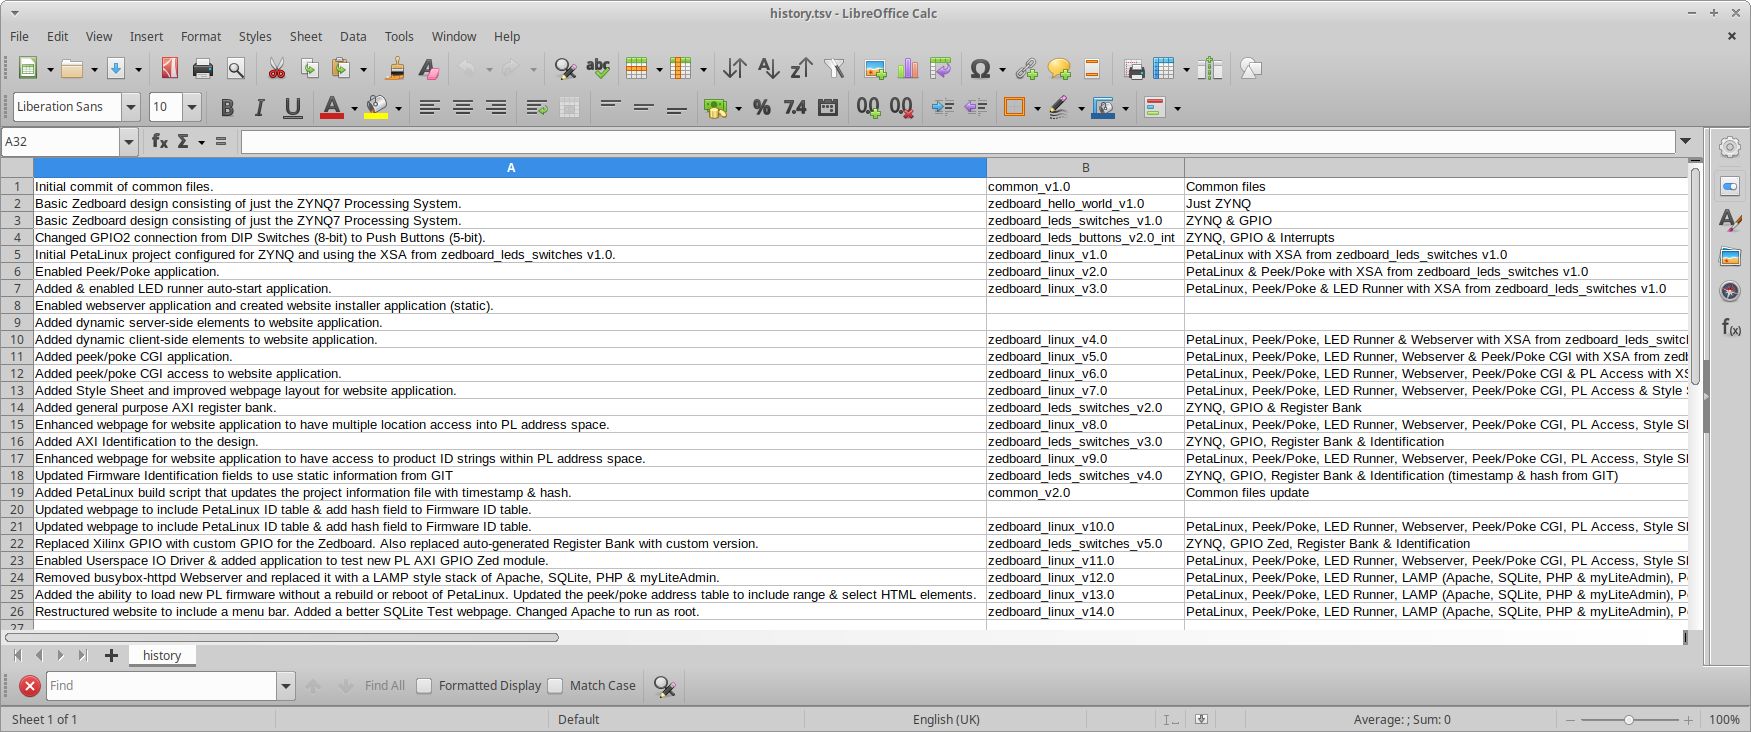The image size is (1751, 732).
Task: Click the Find All button
Action: coord(384,686)
